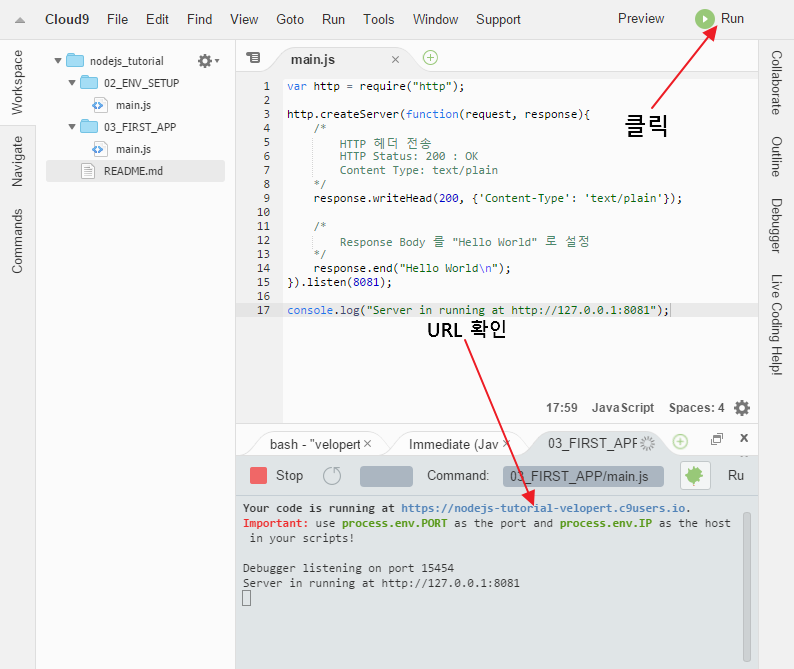Add a new editor tab with plus icon

coord(430,58)
